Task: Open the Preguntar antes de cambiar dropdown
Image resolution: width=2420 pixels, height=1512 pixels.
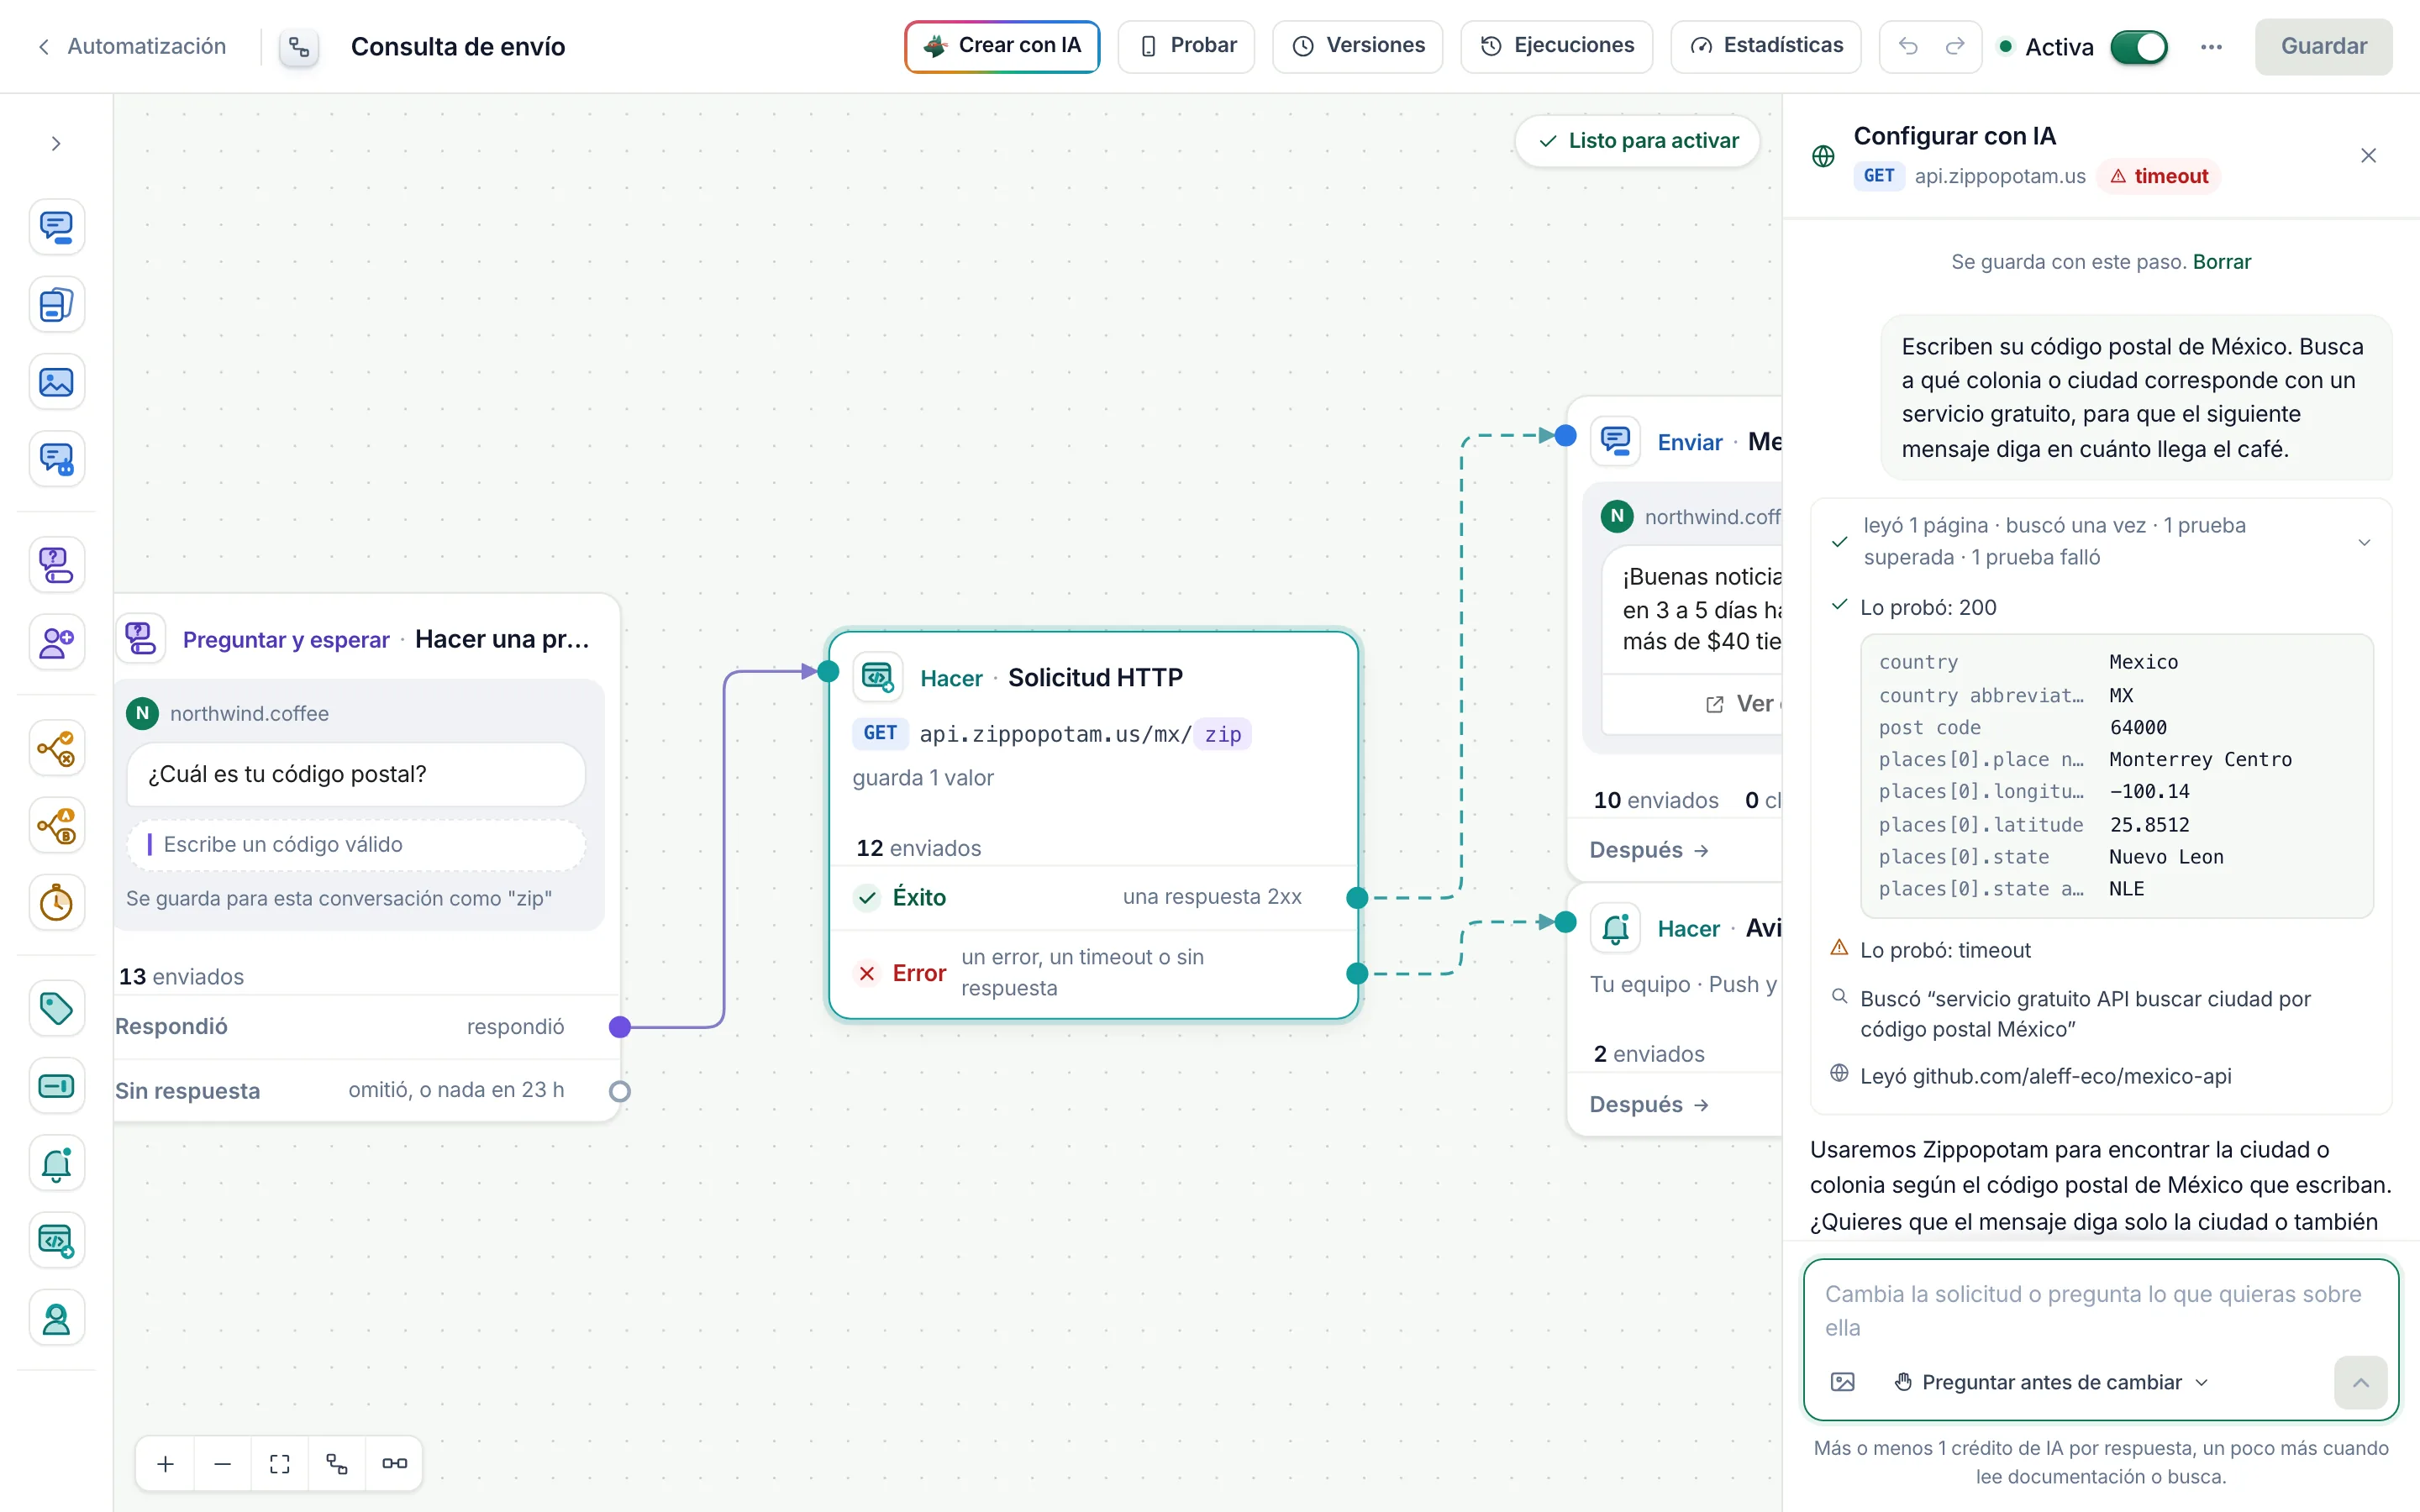Action: click(2052, 1382)
